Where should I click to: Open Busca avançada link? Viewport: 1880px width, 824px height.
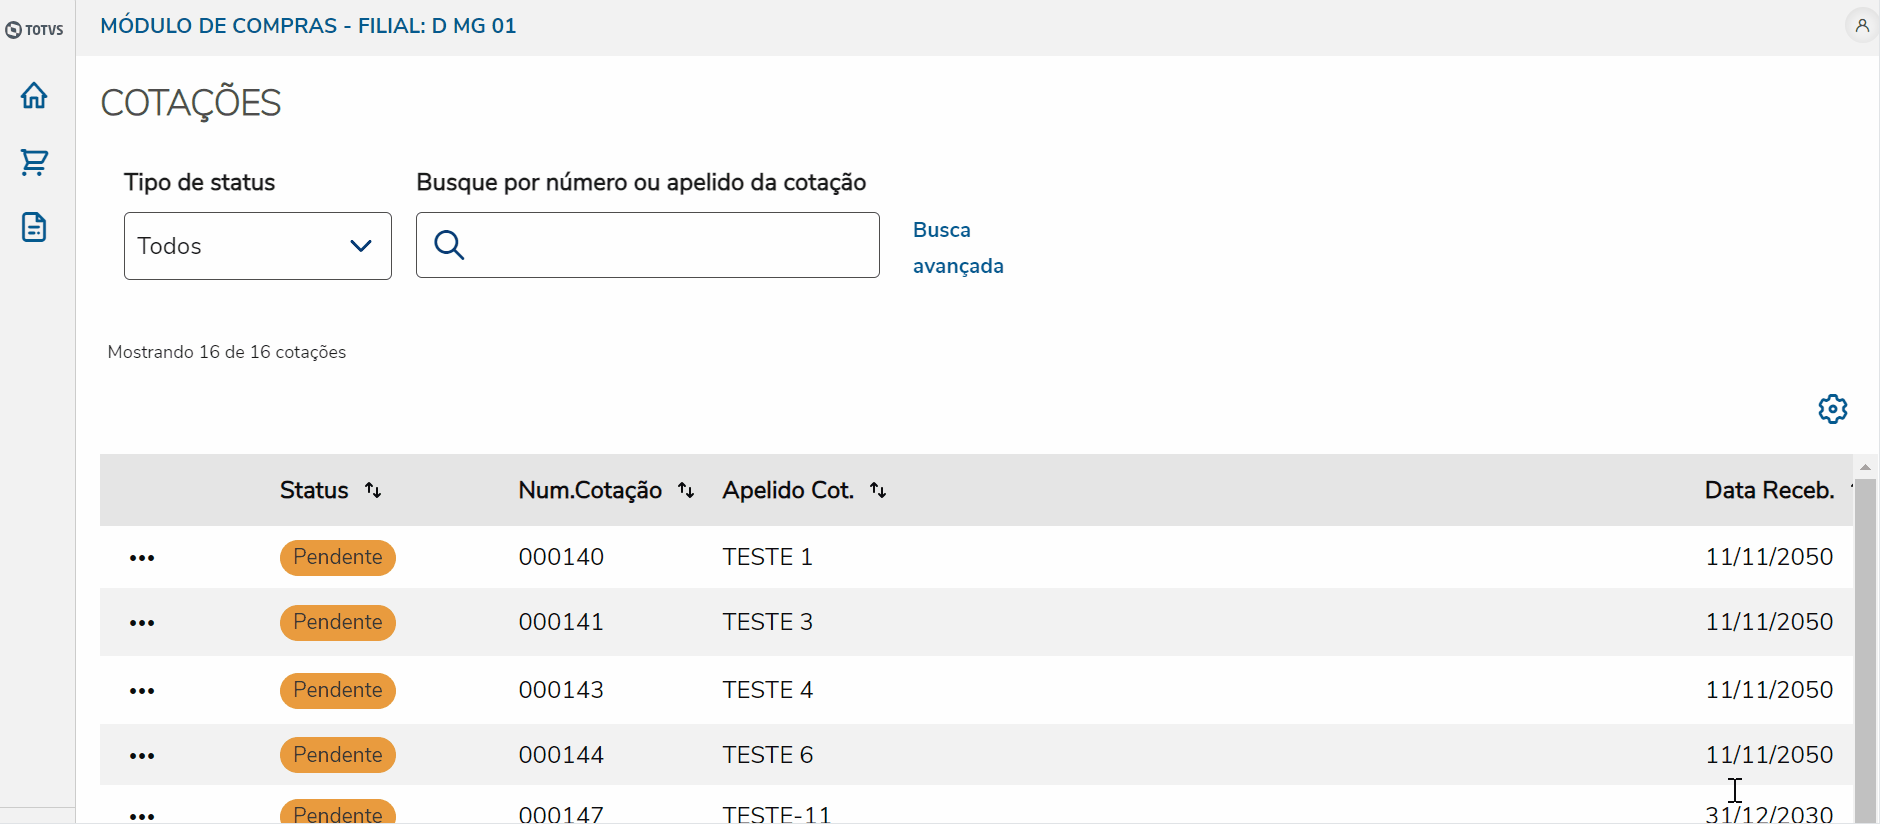coord(957,248)
